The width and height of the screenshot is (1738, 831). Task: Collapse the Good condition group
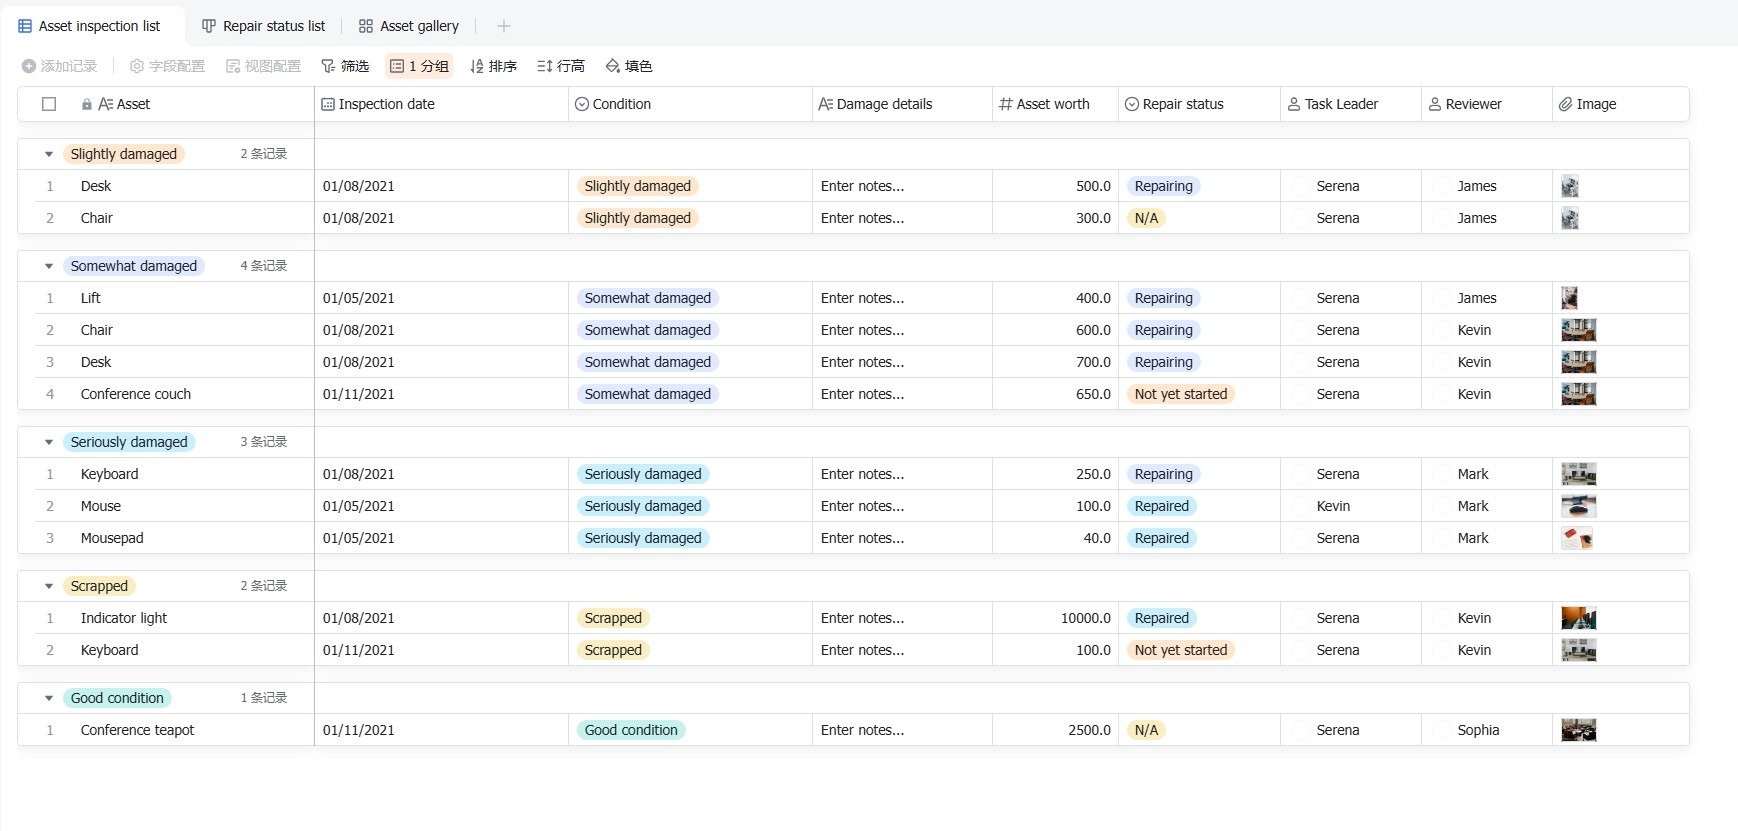pyautogui.click(x=49, y=698)
